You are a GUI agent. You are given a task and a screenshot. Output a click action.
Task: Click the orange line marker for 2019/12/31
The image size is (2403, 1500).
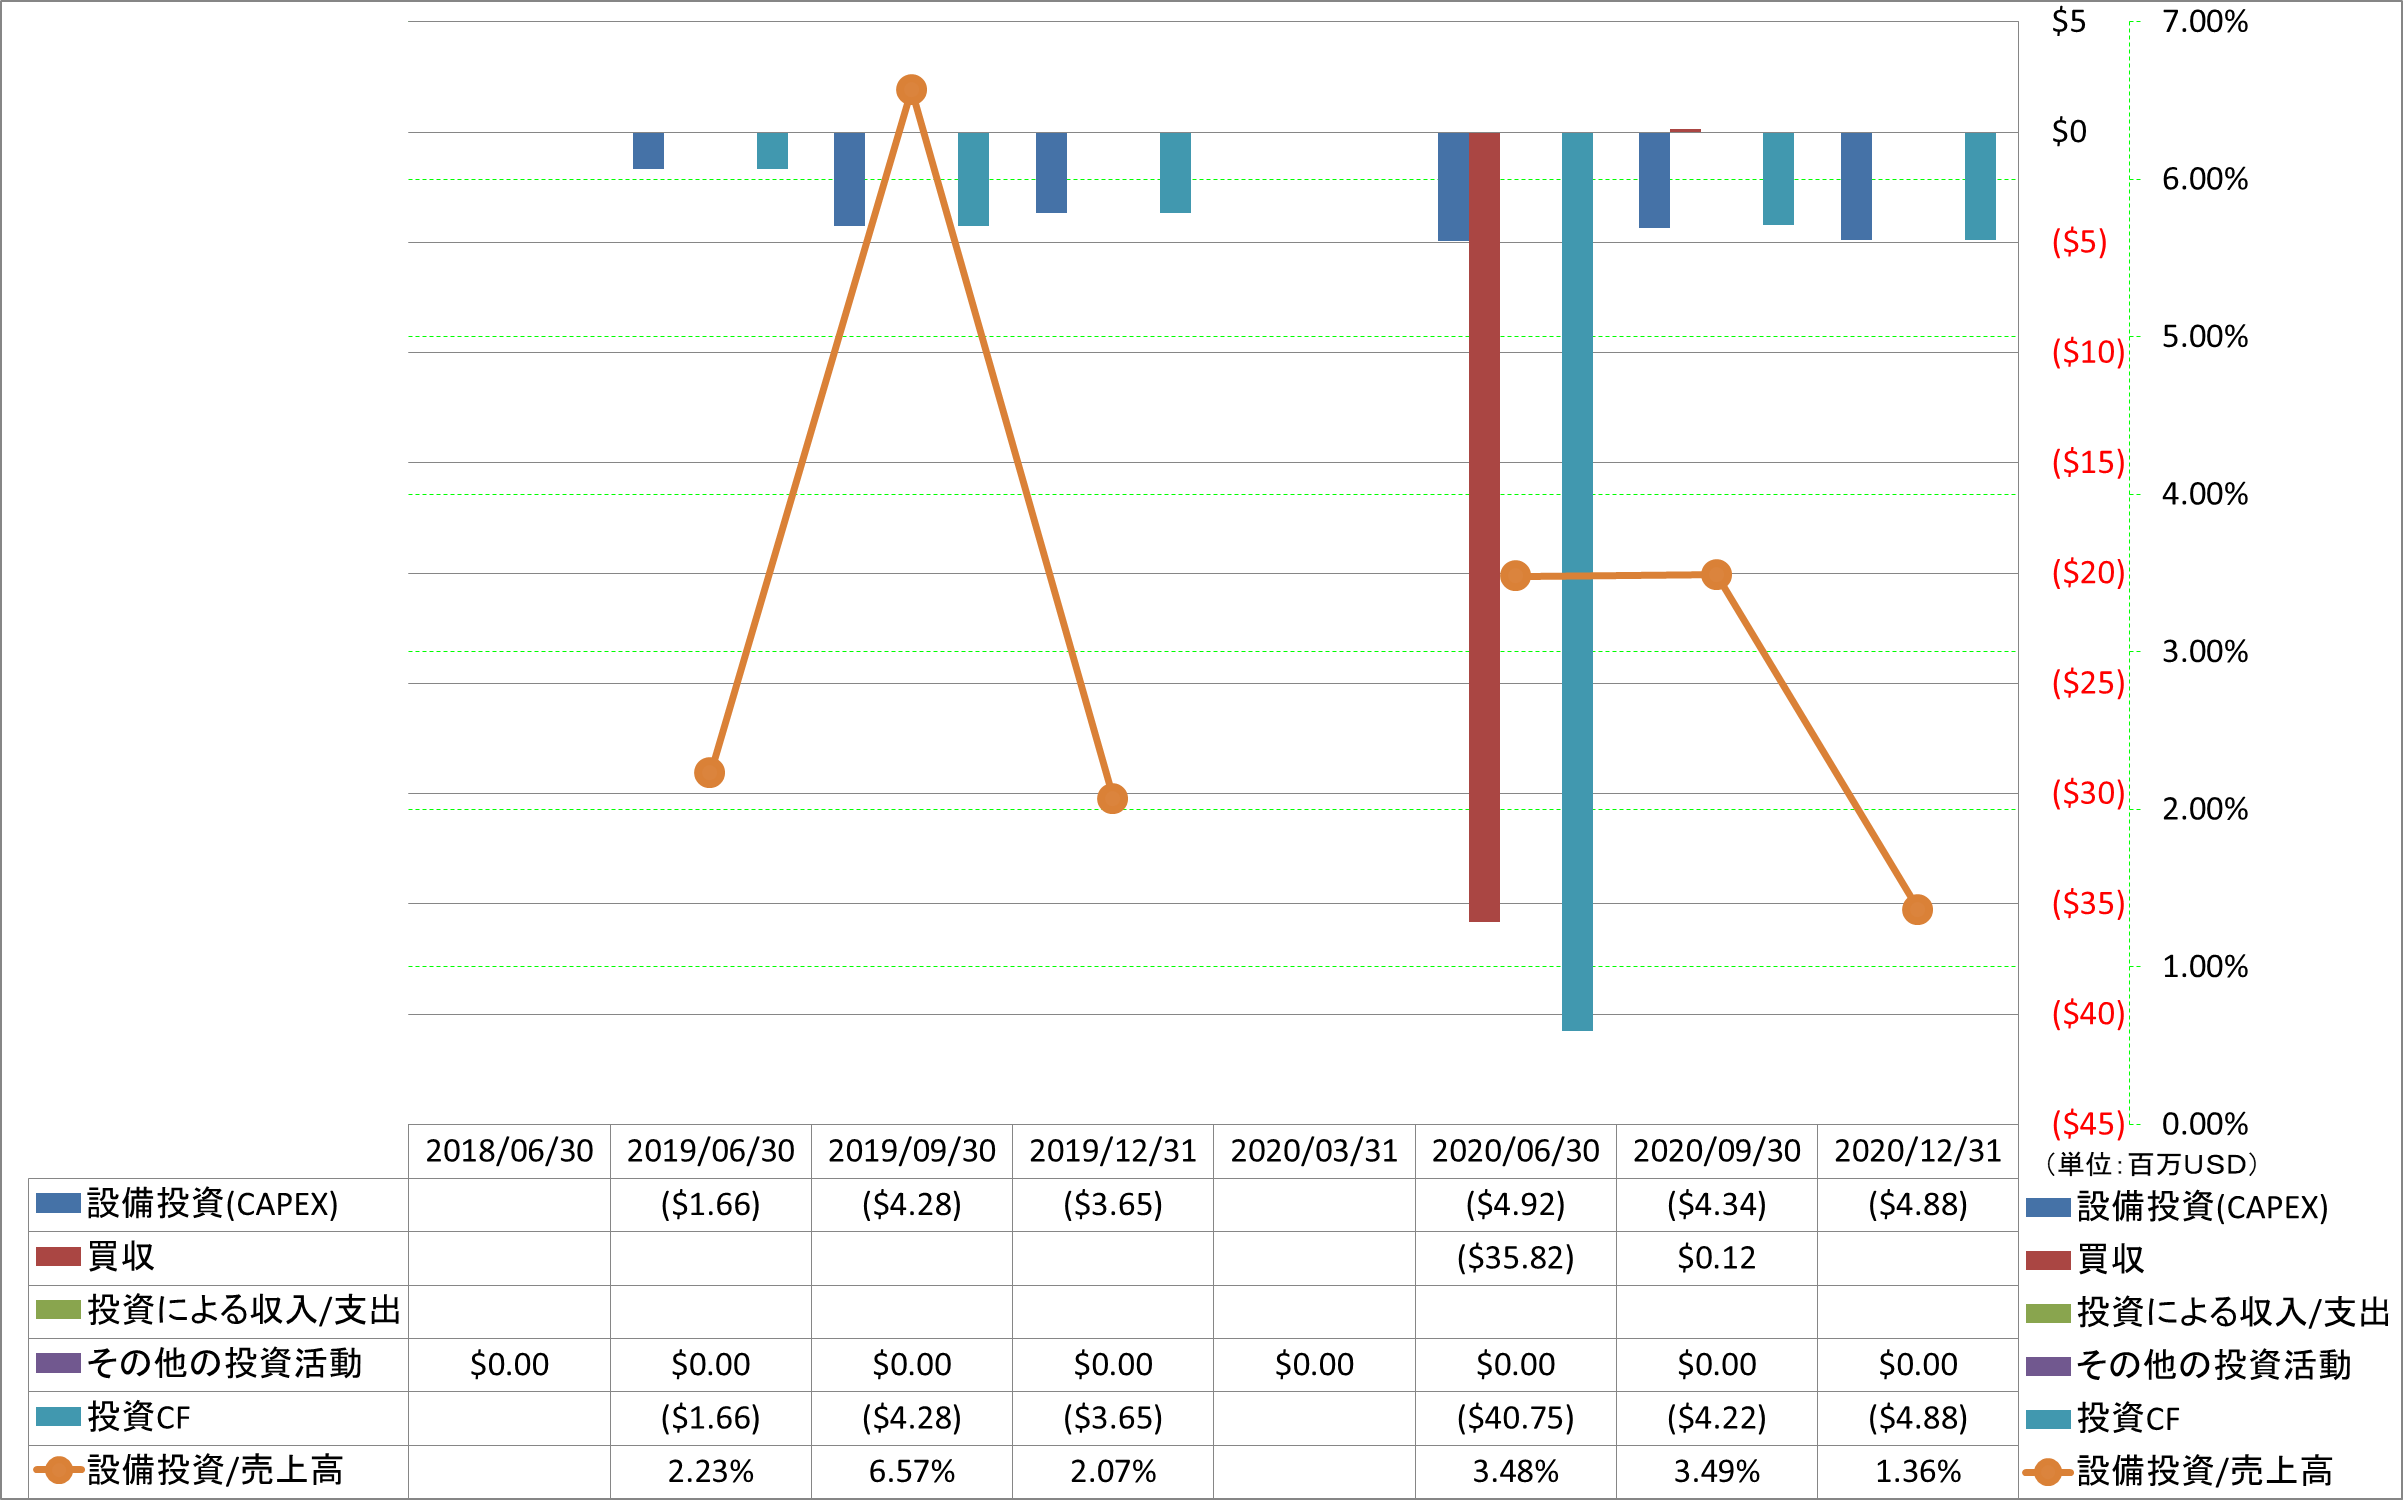click(x=1112, y=799)
